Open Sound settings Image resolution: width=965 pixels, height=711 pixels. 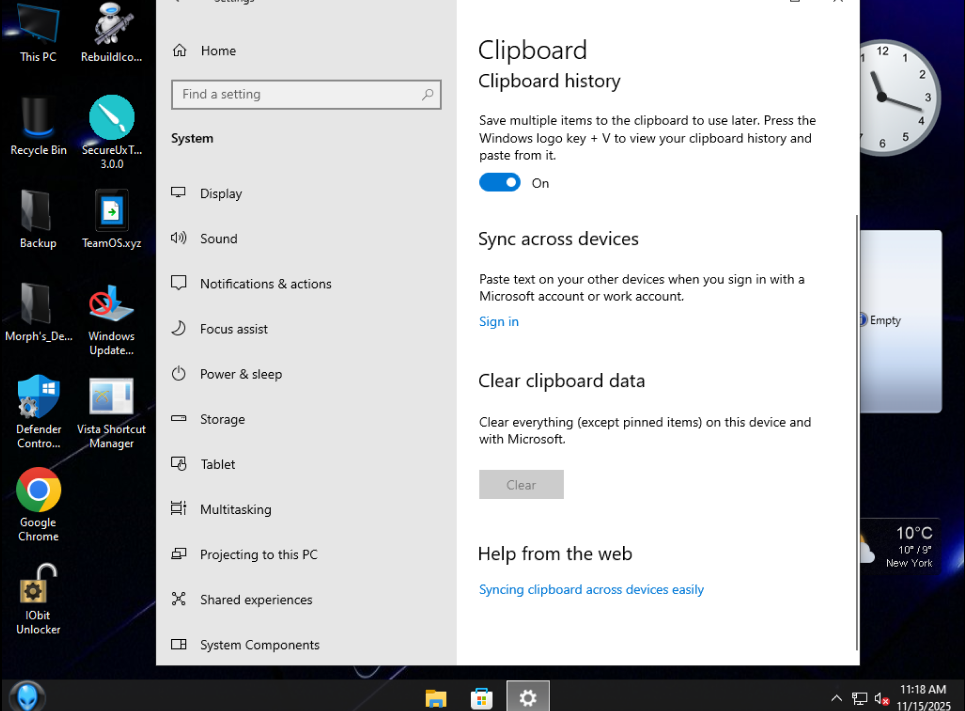point(218,239)
